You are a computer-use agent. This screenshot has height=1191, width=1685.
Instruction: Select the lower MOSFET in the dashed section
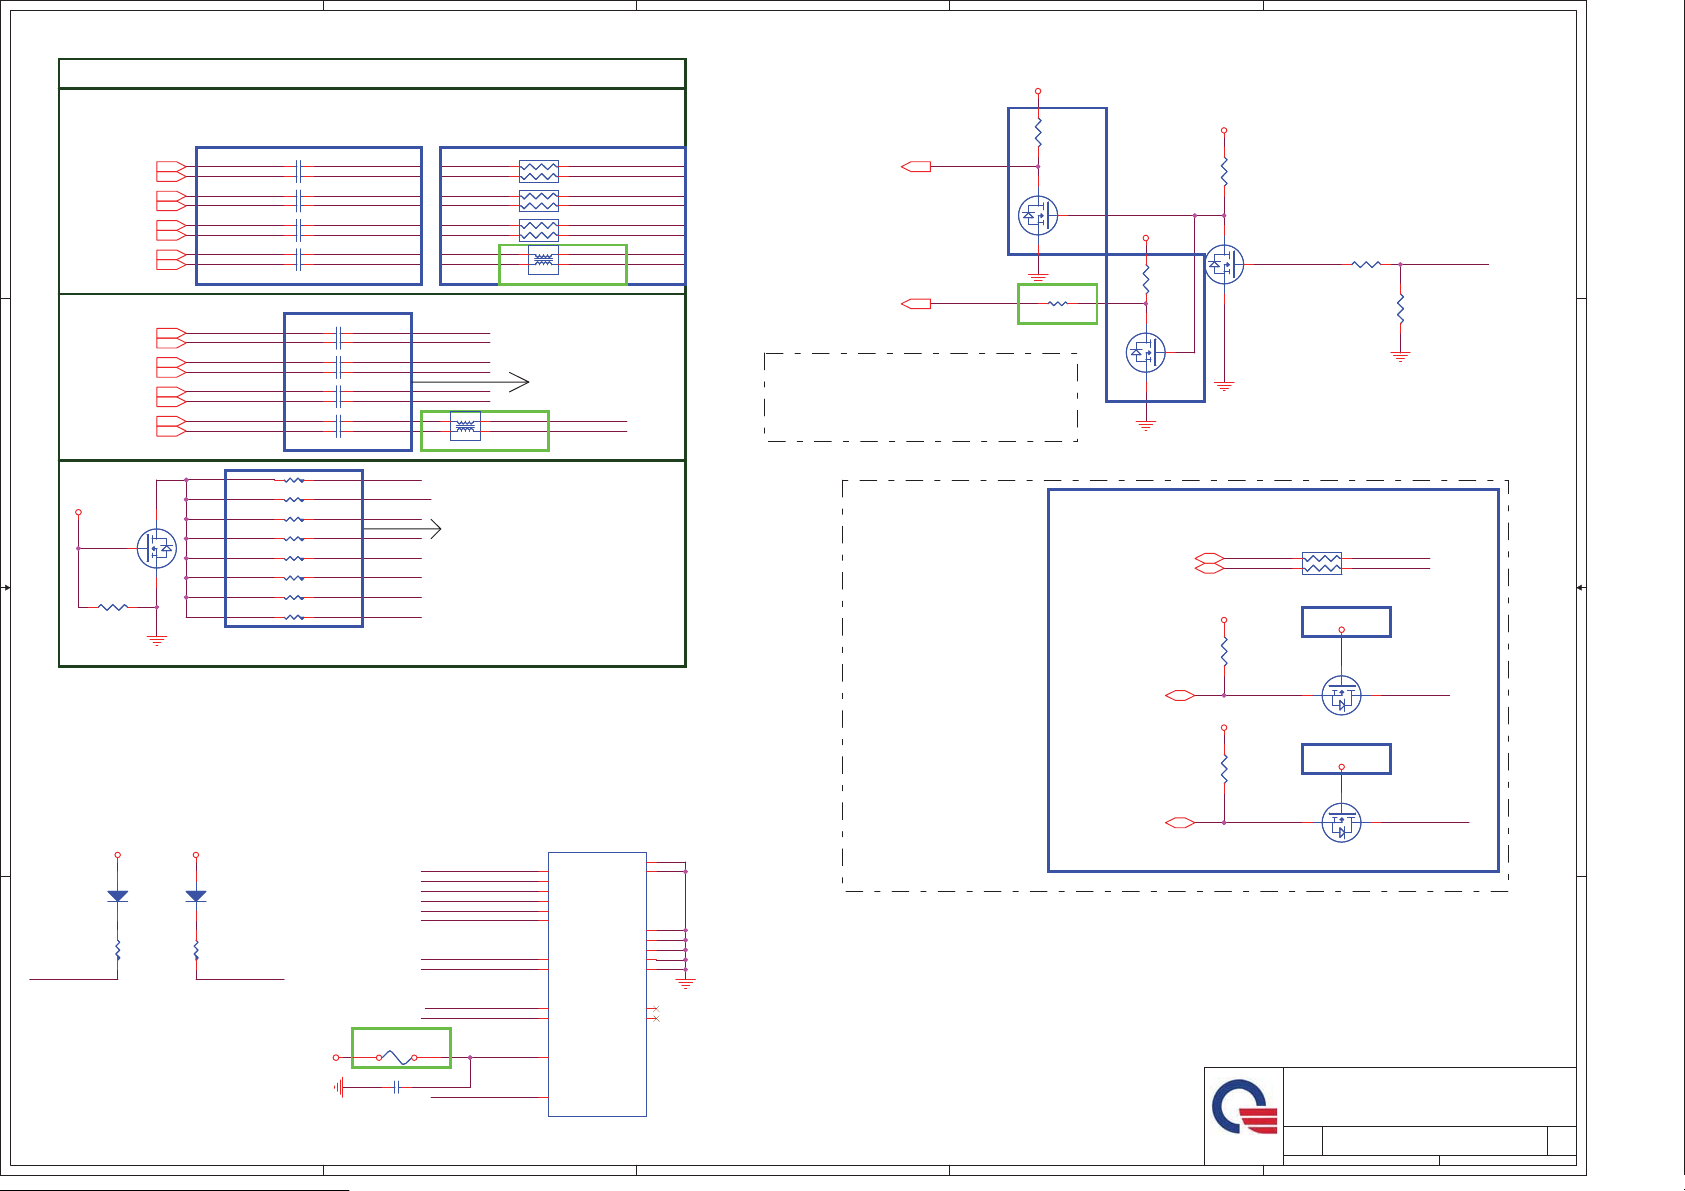(1342, 822)
